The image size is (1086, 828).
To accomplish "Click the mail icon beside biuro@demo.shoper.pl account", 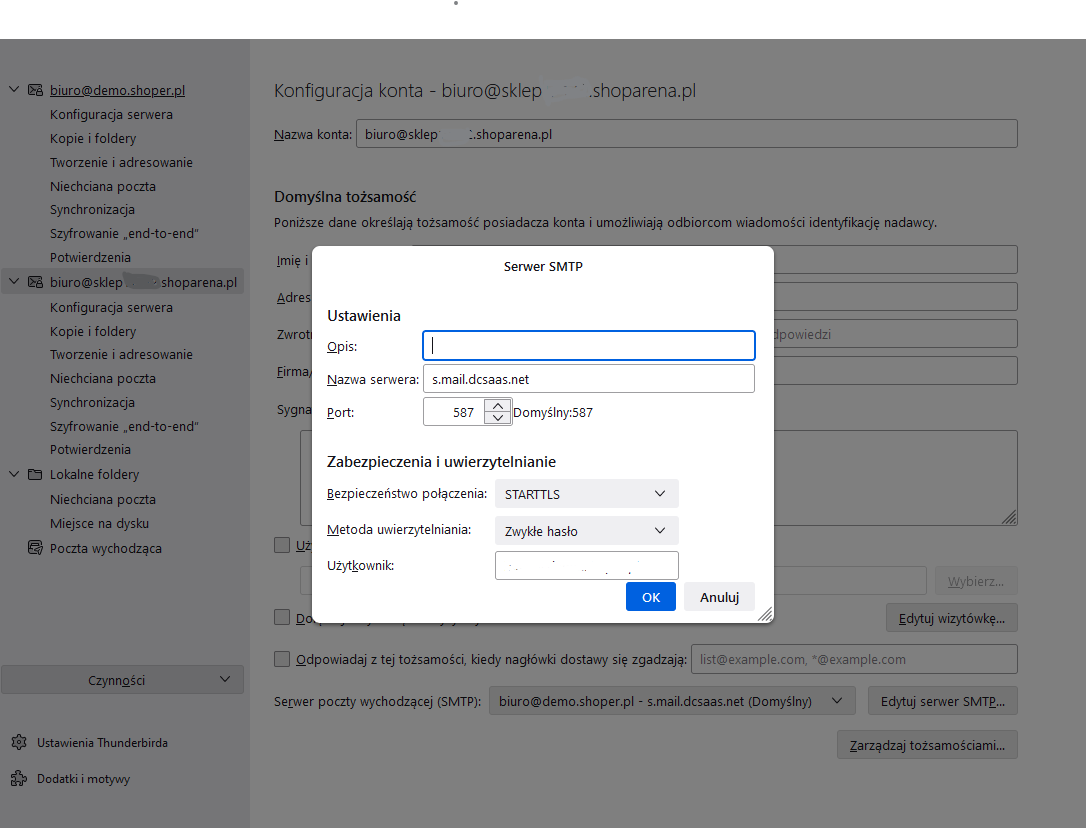I will 35,90.
